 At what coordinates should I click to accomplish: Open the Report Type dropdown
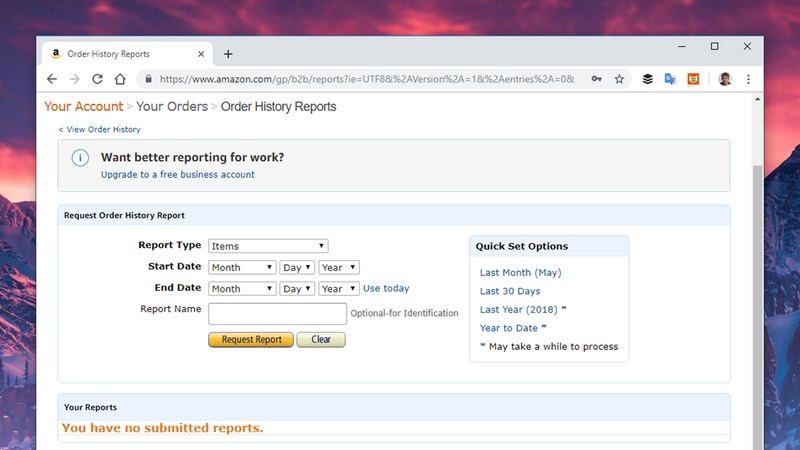click(268, 246)
